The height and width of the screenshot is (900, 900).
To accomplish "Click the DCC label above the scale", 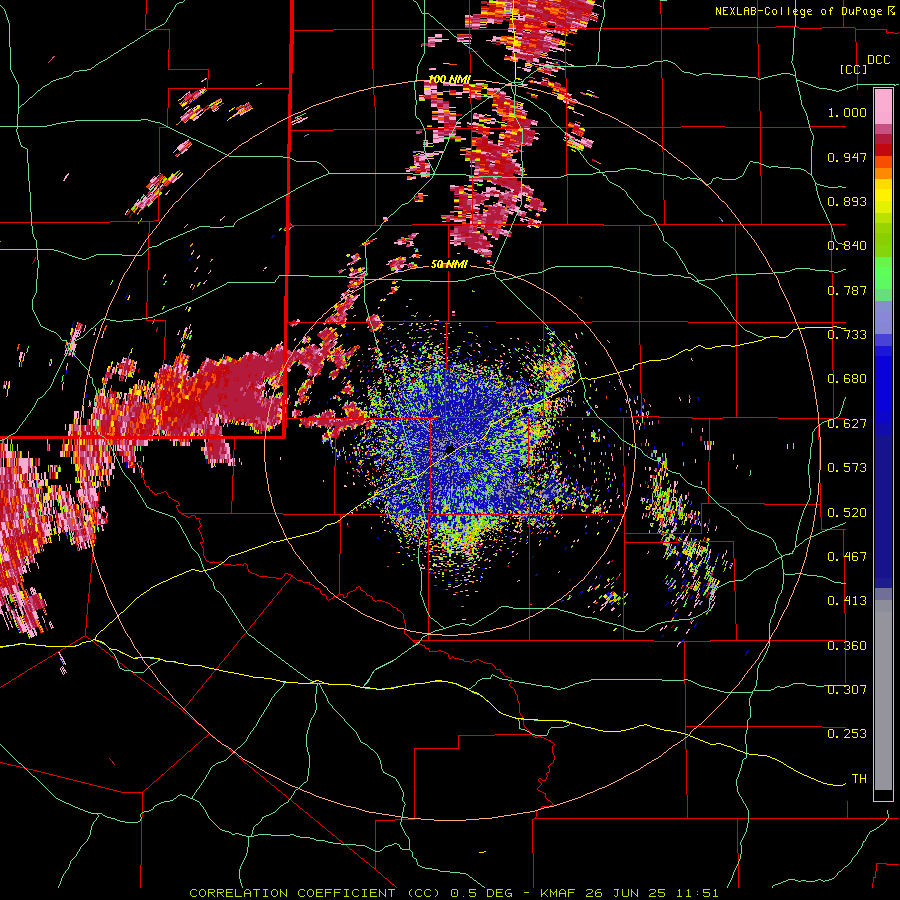I will (878, 60).
